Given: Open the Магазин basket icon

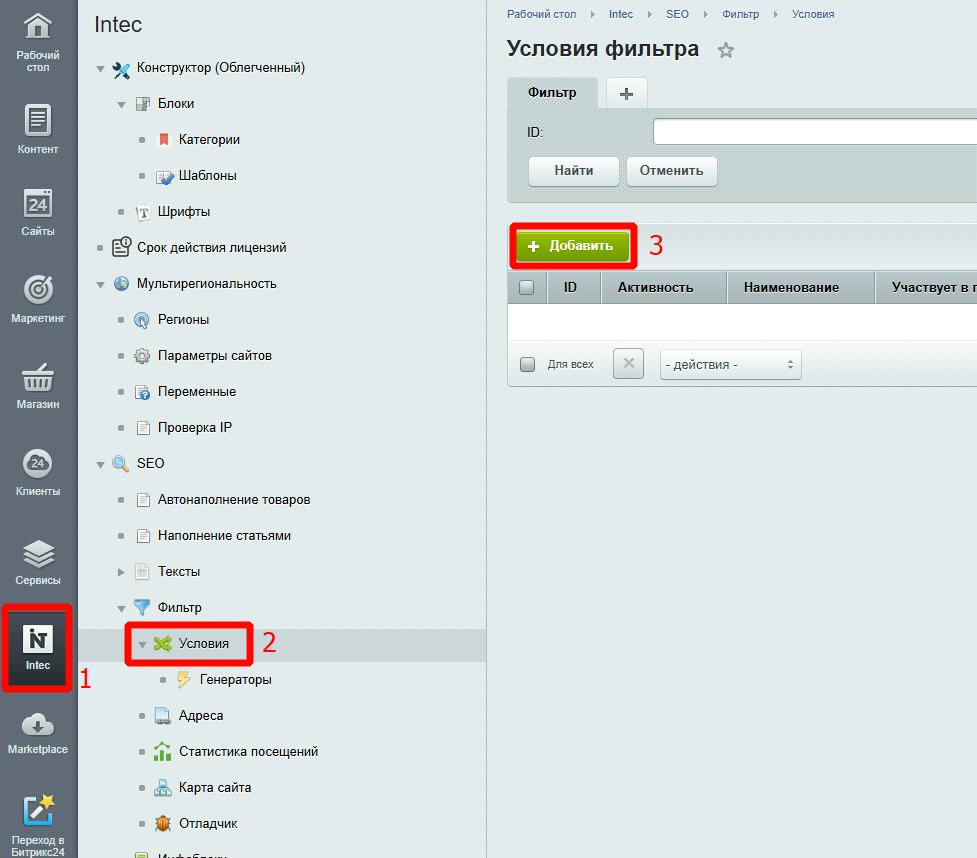Looking at the screenshot, I should pyautogui.click(x=38, y=380).
